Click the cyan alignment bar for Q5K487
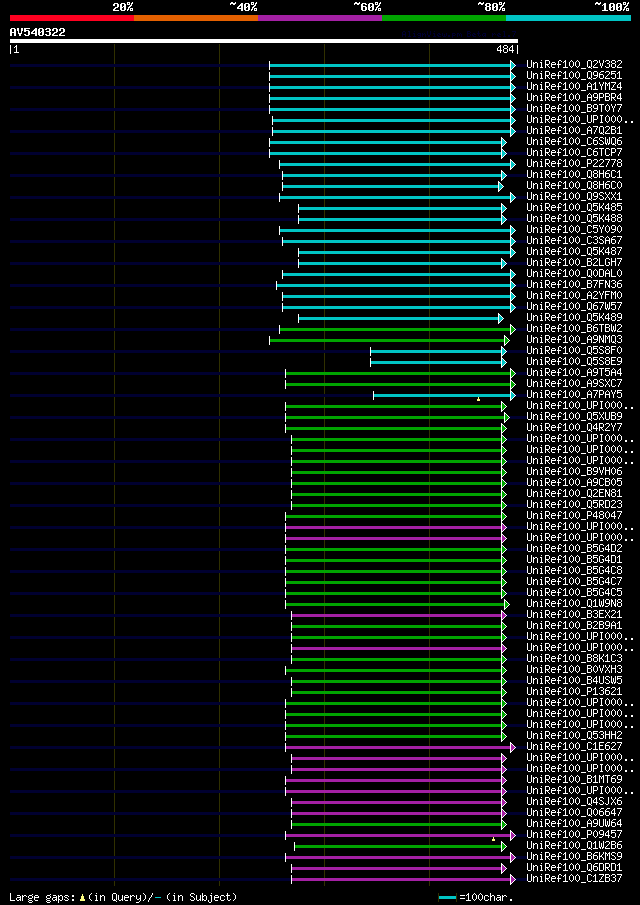 tap(406, 252)
